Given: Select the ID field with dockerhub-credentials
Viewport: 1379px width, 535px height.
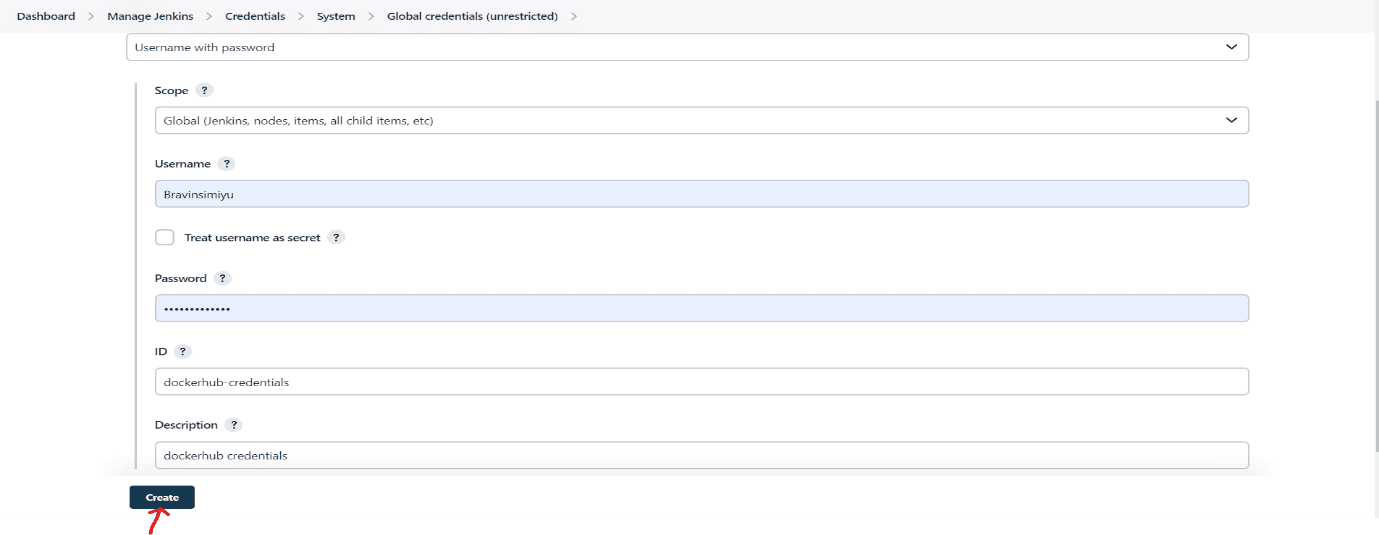Looking at the screenshot, I should click(701, 381).
